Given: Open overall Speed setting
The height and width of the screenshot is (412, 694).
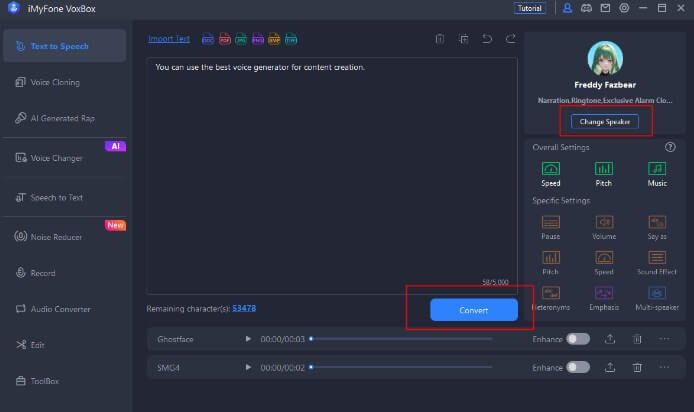Looking at the screenshot, I should 551,174.
